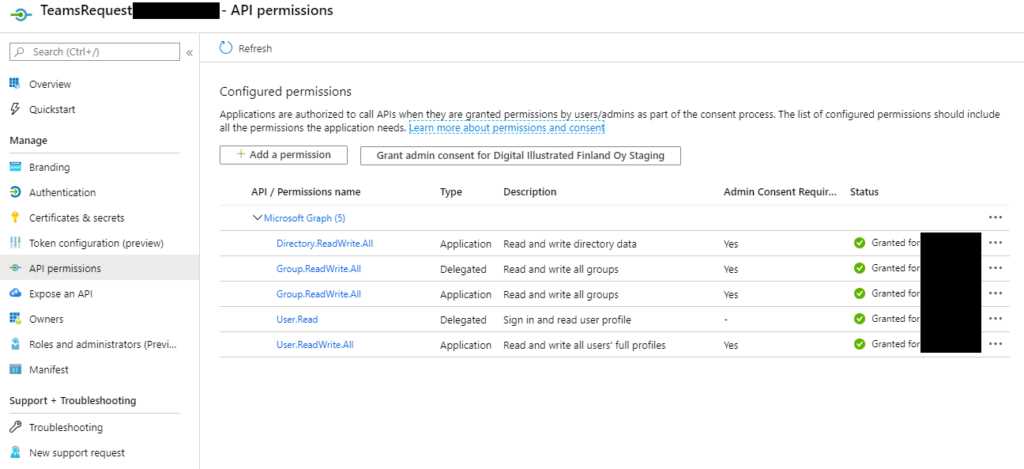Select the Quickstart lightning icon
1024x469 pixels.
pyautogui.click(x=15, y=109)
